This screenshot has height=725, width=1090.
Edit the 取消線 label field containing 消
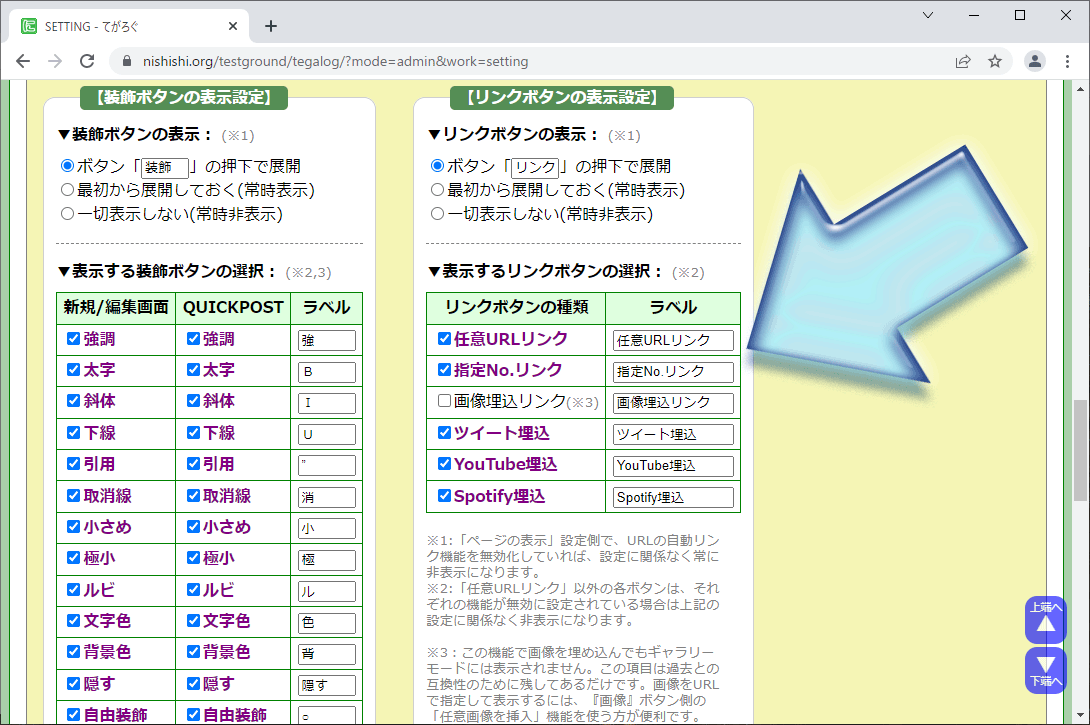327,497
